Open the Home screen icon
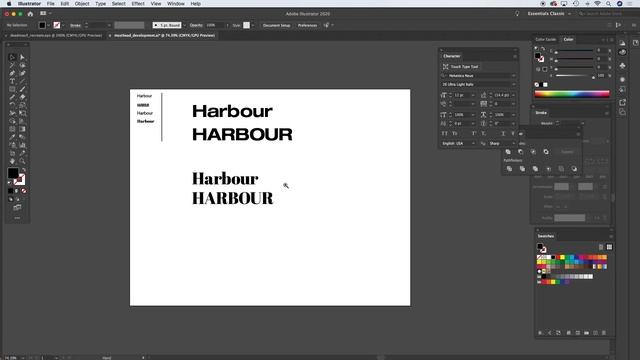 point(30,13)
